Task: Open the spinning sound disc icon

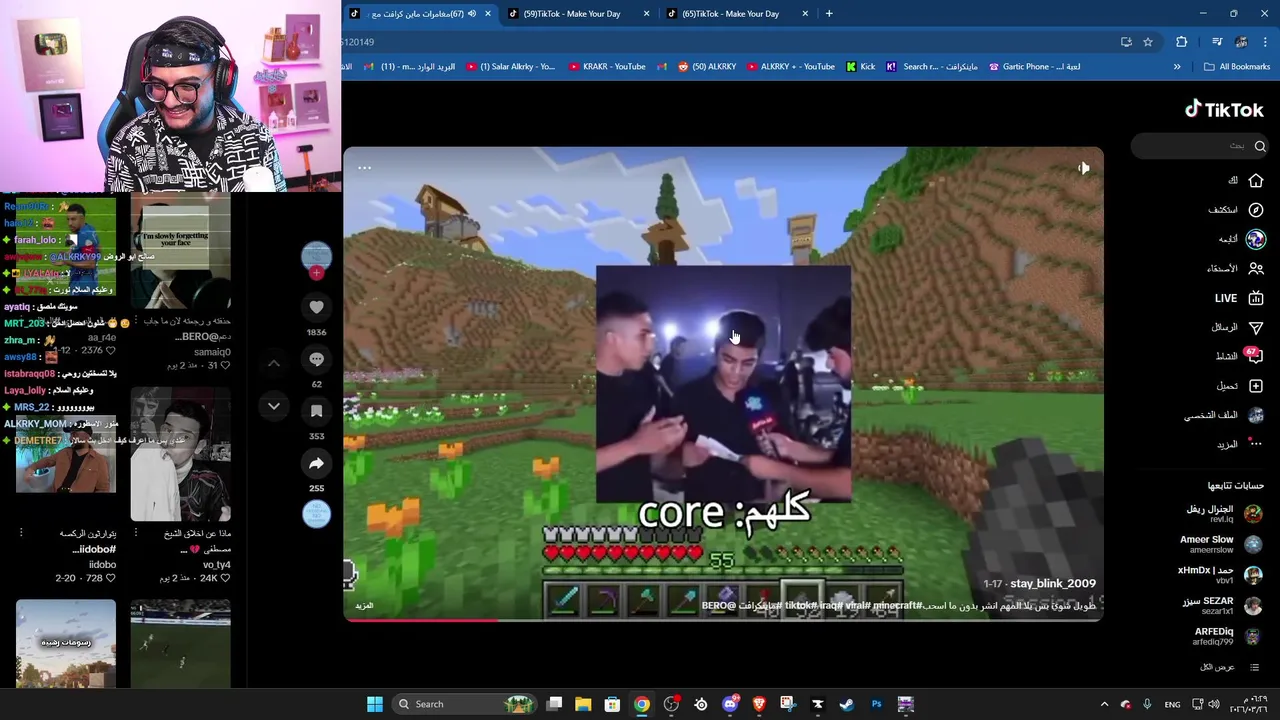Action: coord(316,513)
